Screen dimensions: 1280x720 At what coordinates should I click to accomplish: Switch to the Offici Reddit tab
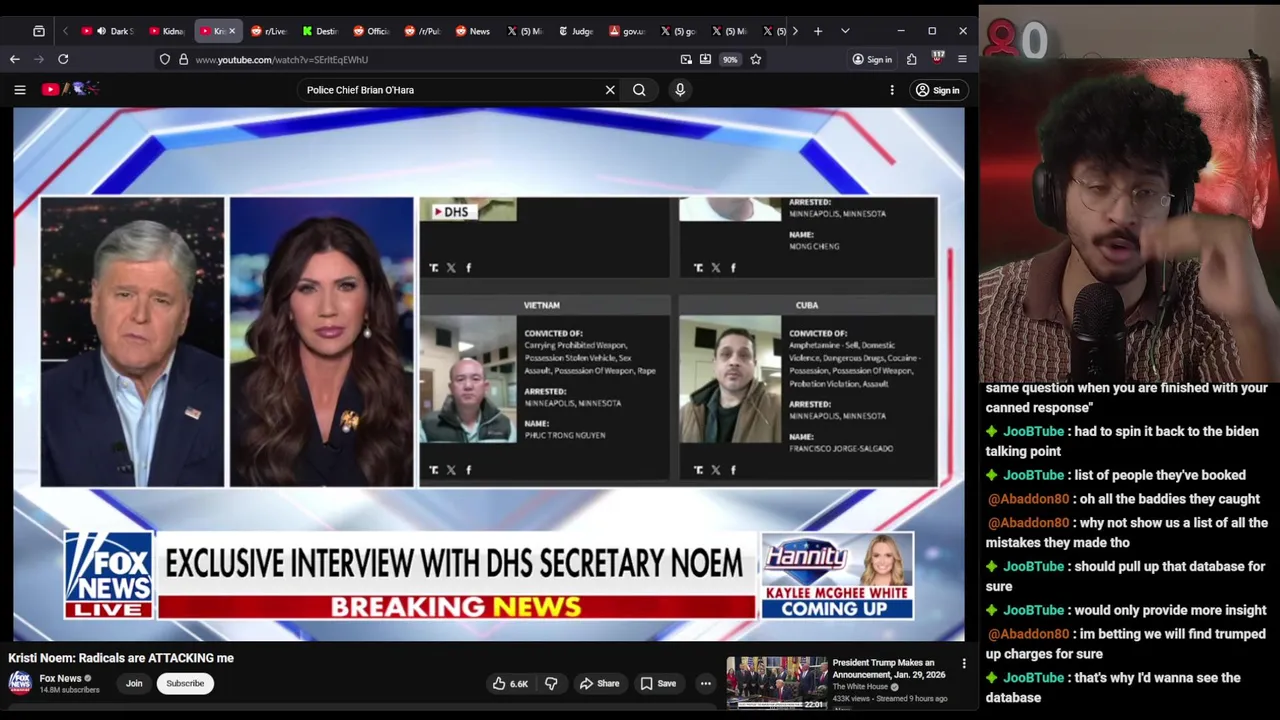(371, 31)
